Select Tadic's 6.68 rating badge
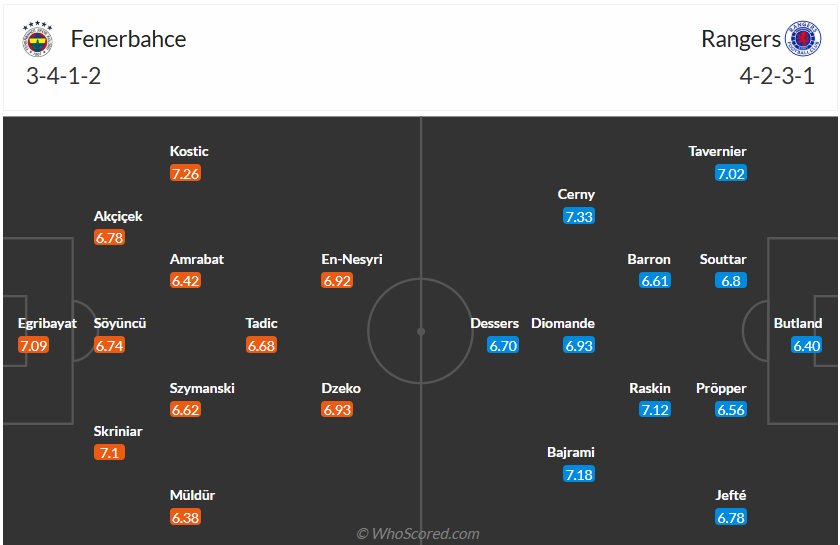 click(261, 345)
